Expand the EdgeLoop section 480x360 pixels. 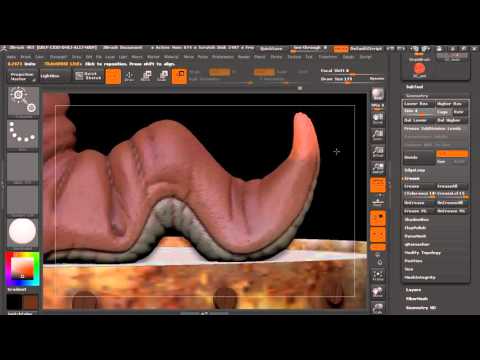[x=414, y=170]
